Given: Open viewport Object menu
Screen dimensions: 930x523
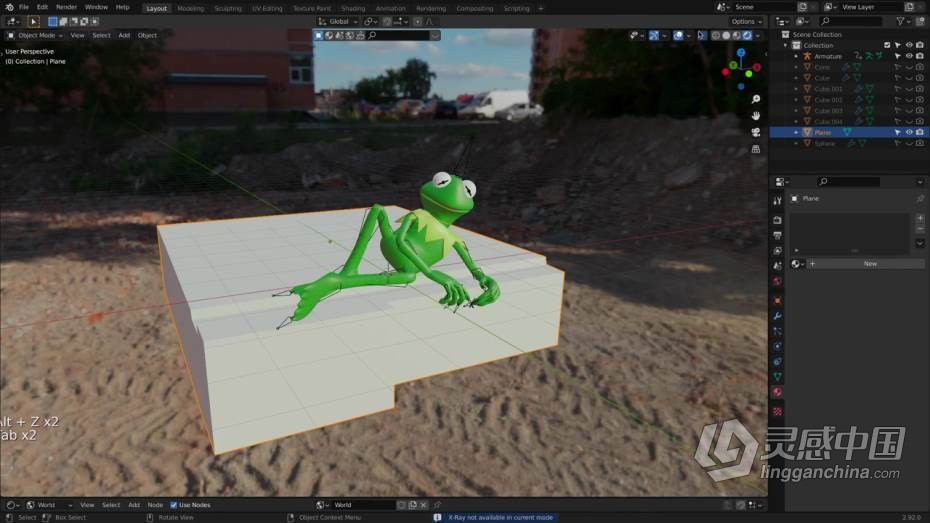Looking at the screenshot, I should pos(147,36).
